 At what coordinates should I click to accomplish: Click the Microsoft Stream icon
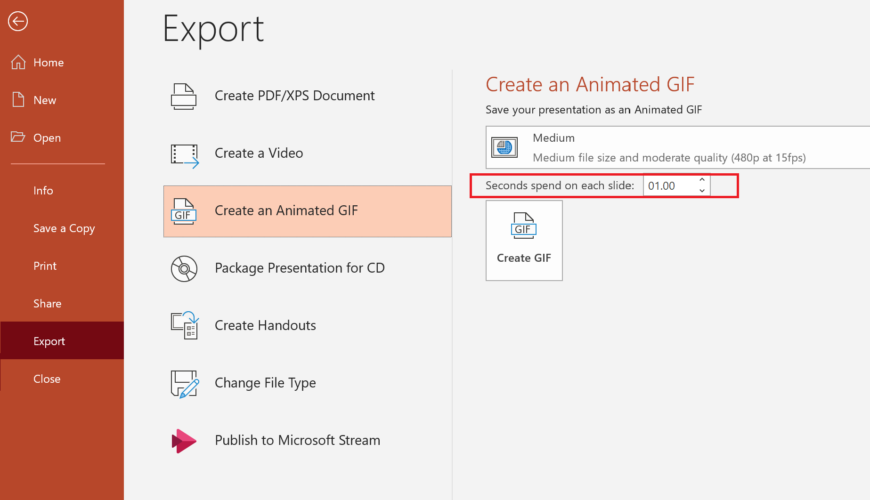tap(184, 440)
